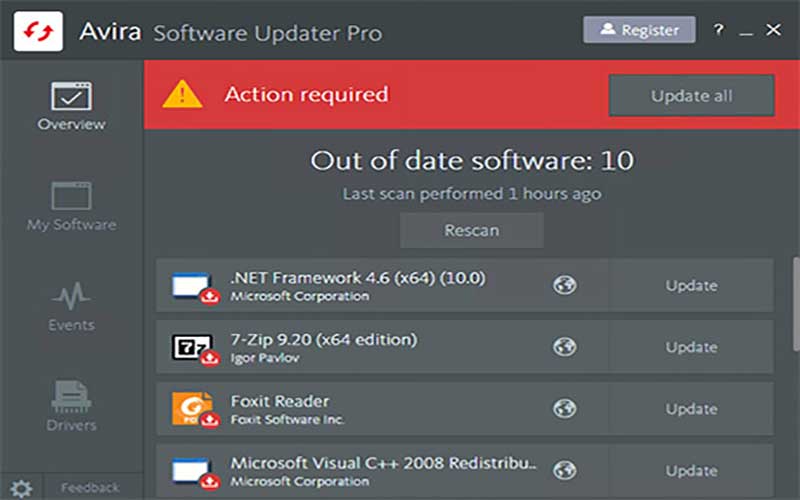Click the yellow warning triangle icon

pyautogui.click(x=183, y=95)
